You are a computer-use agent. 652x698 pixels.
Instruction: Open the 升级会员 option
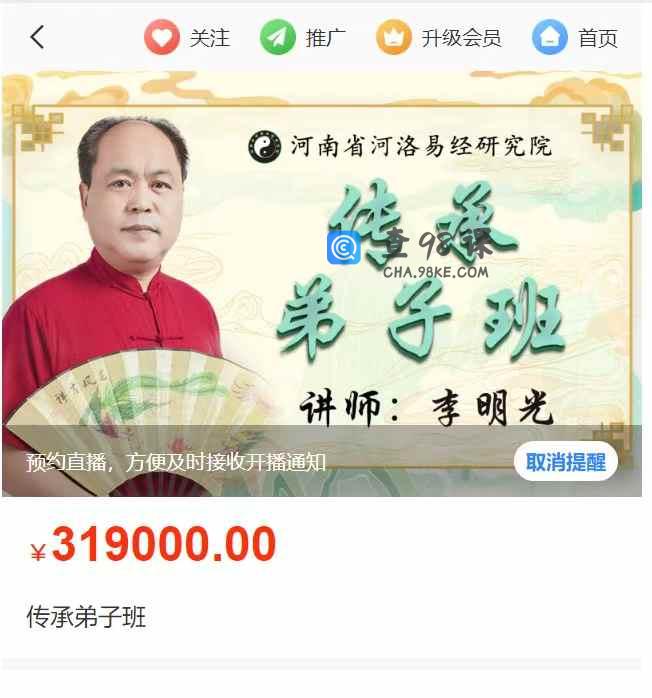coord(461,38)
